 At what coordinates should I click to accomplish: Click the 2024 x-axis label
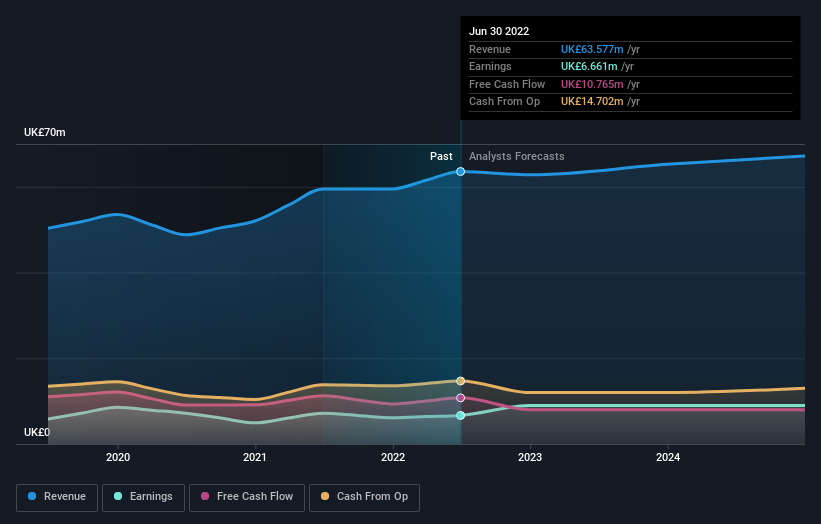click(x=668, y=458)
